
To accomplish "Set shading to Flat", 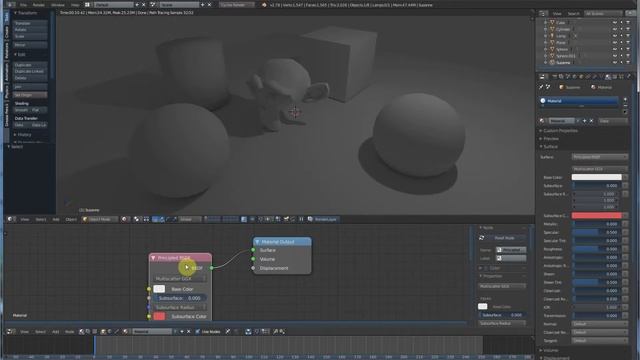I will click(38, 110).
